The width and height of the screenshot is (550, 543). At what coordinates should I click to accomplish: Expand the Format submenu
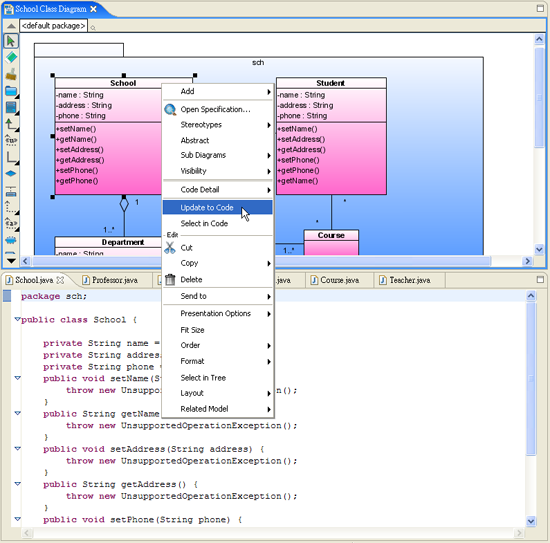[x=217, y=361]
